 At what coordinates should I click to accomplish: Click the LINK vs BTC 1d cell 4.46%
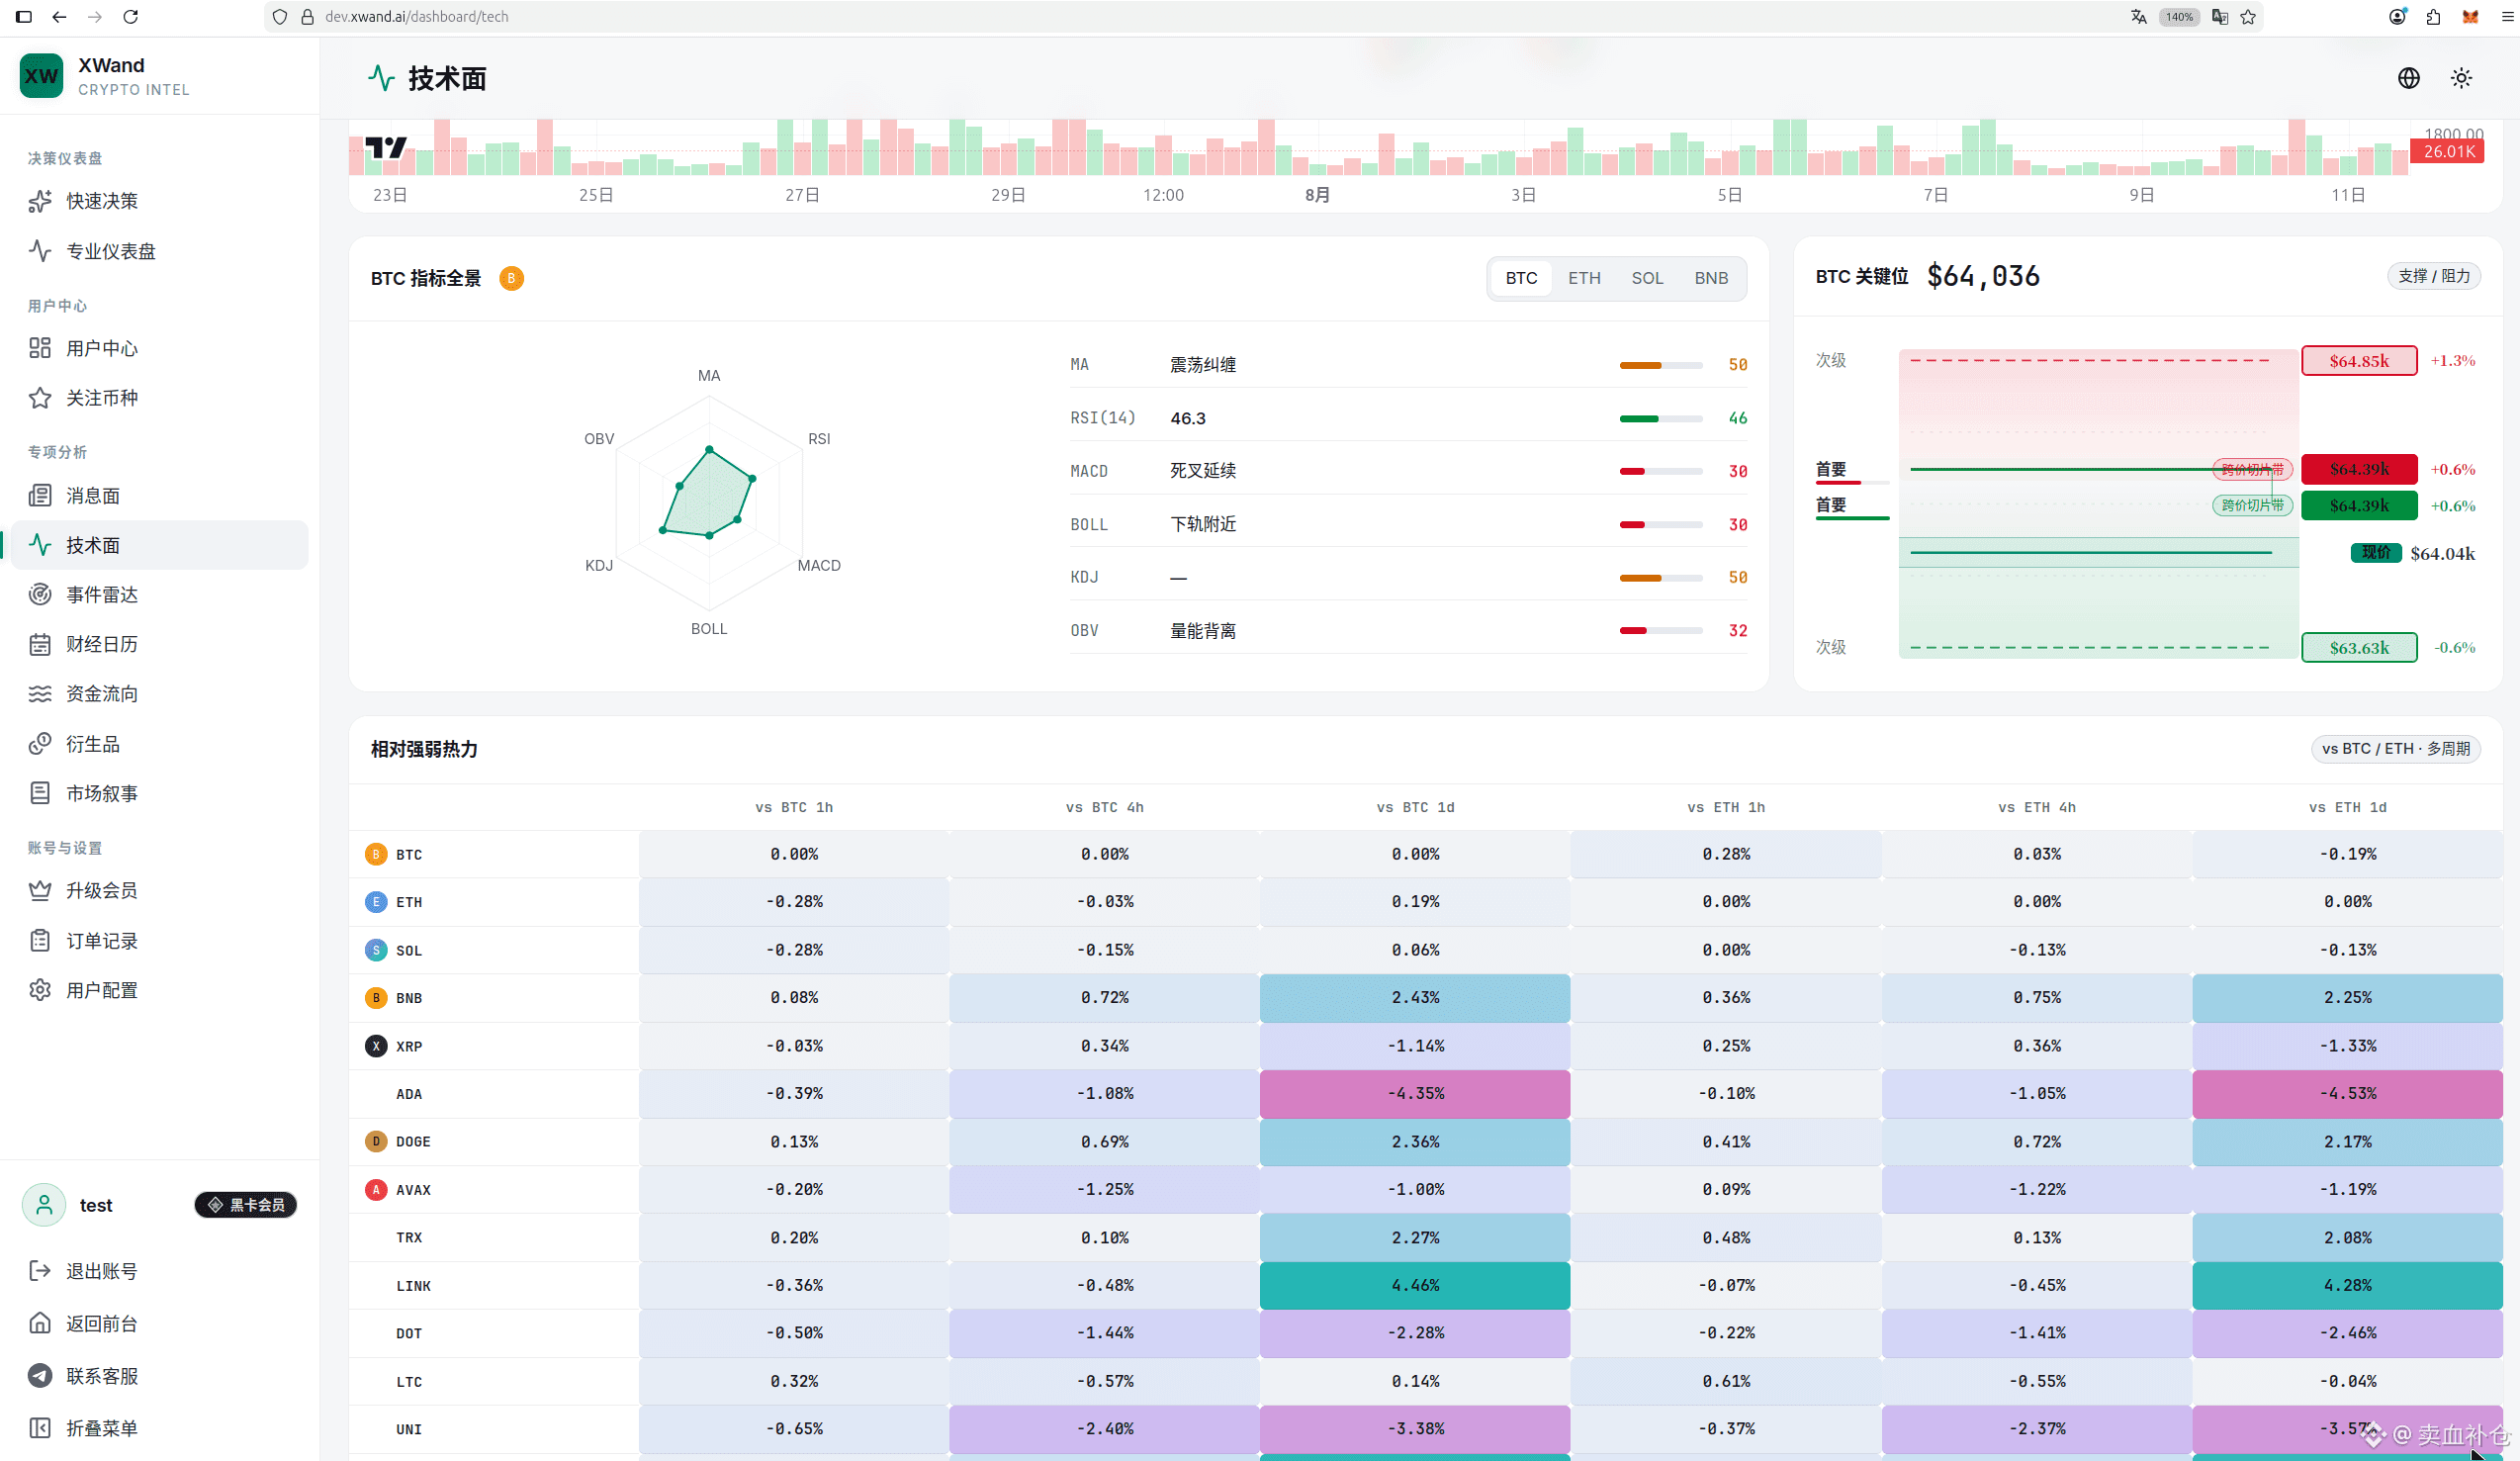pyautogui.click(x=1415, y=1285)
